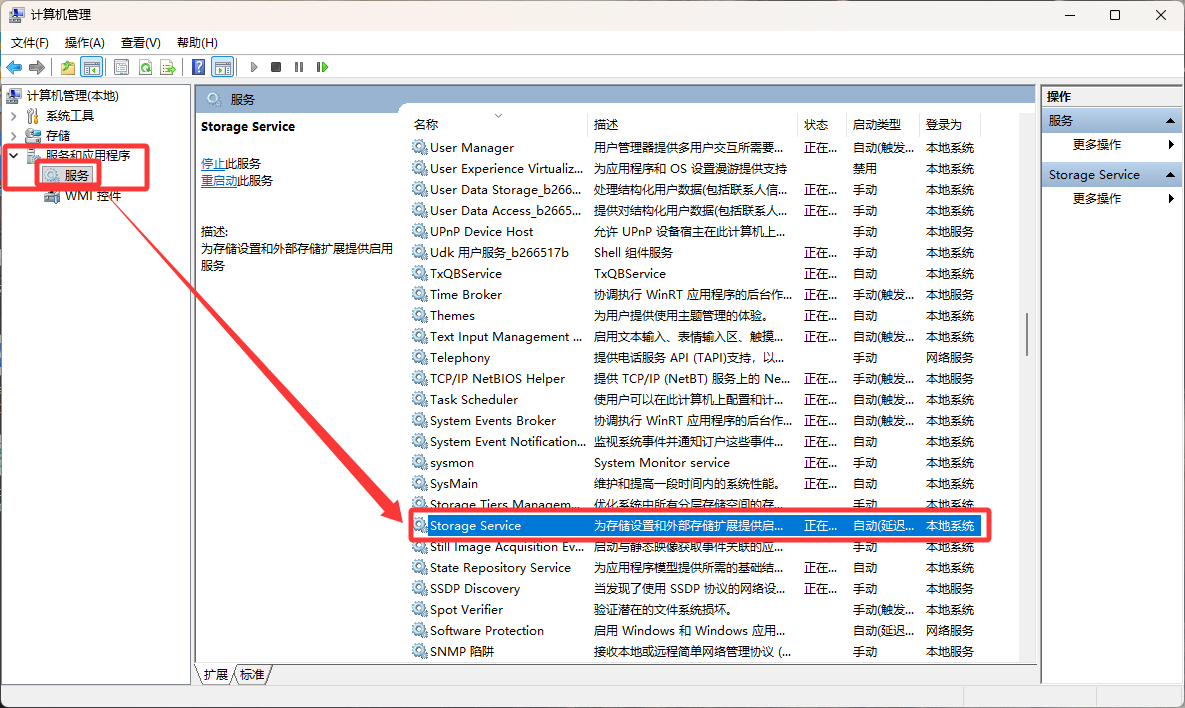
Task: Toggle Show/Hide Console Tree toolbar button
Action: coord(91,67)
